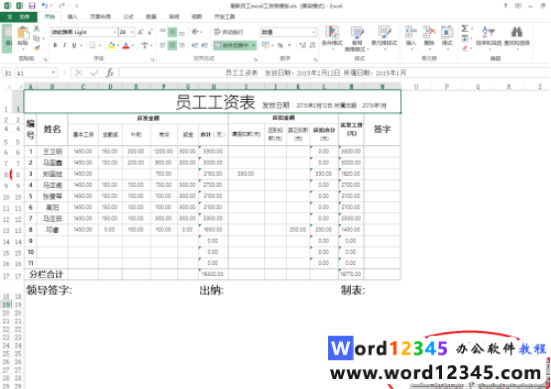Toggle Center horizontal alignment
Image resolution: width=551 pixels, height=389 pixels.
tap(172, 45)
